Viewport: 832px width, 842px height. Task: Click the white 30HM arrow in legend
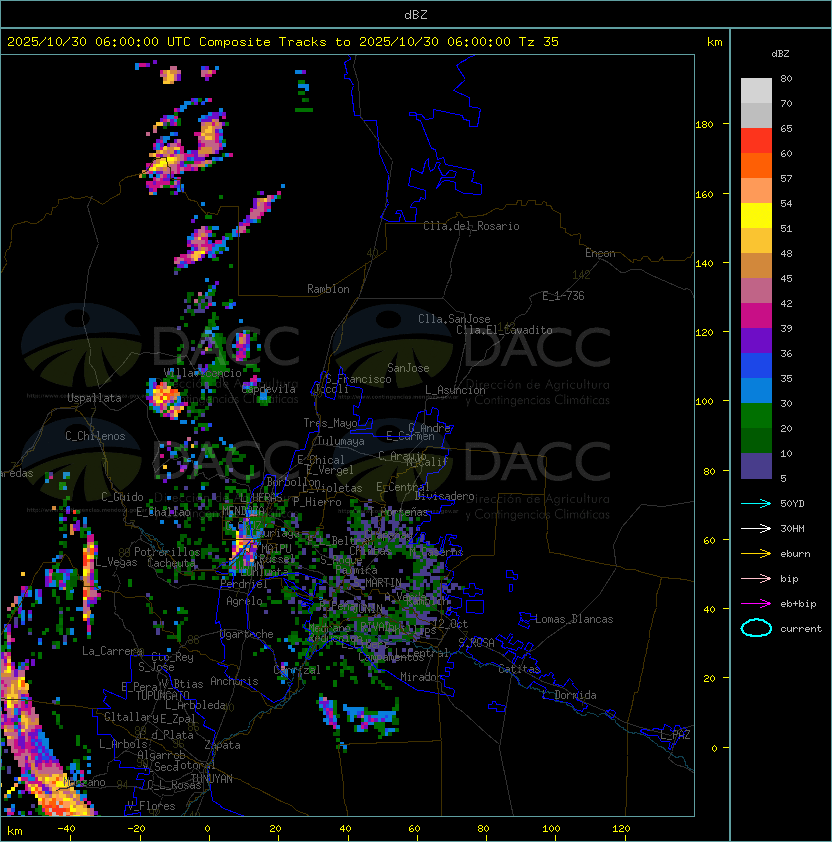(x=756, y=528)
